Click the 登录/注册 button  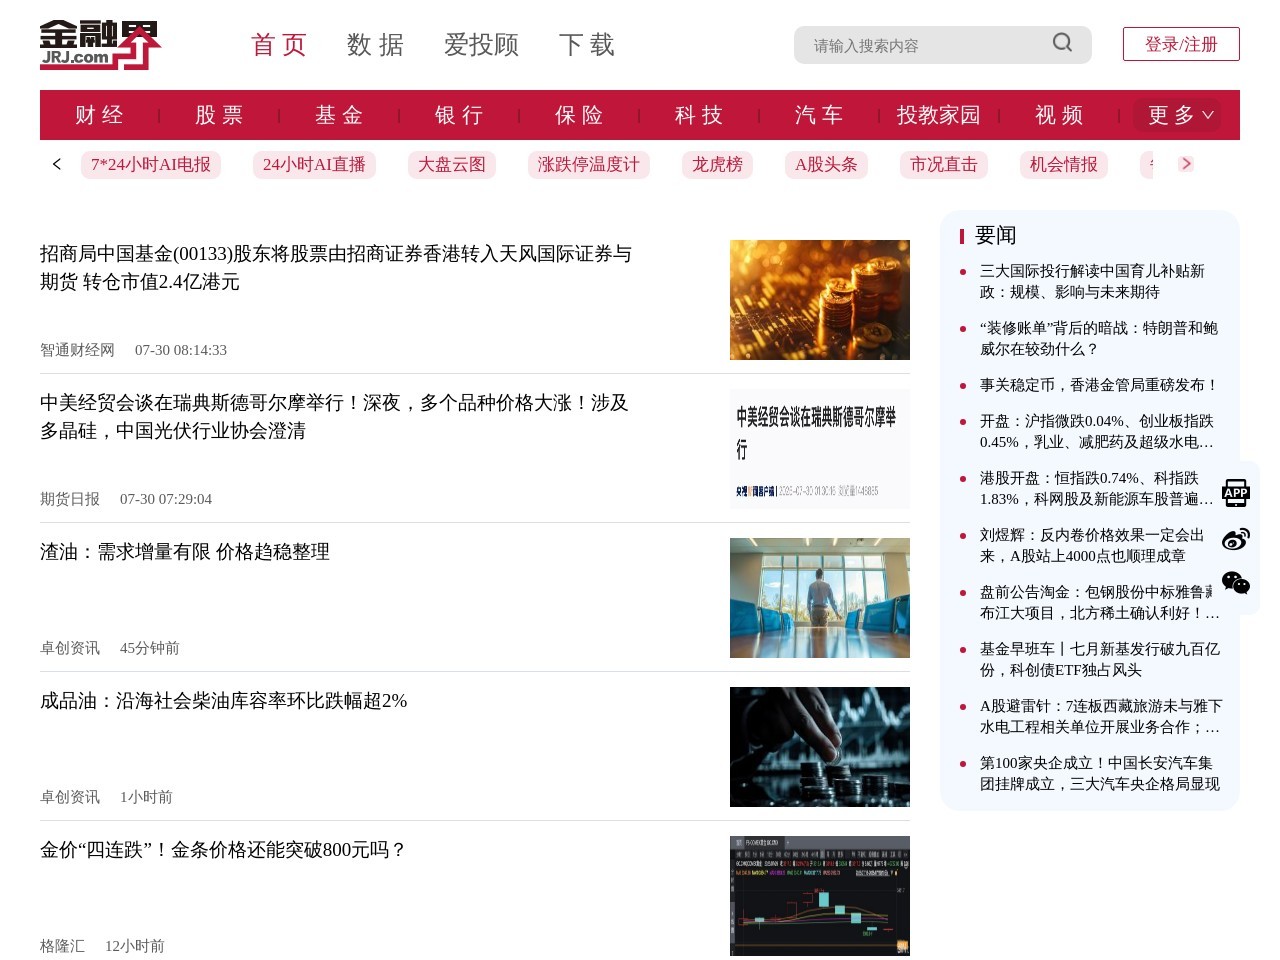pos(1181,44)
